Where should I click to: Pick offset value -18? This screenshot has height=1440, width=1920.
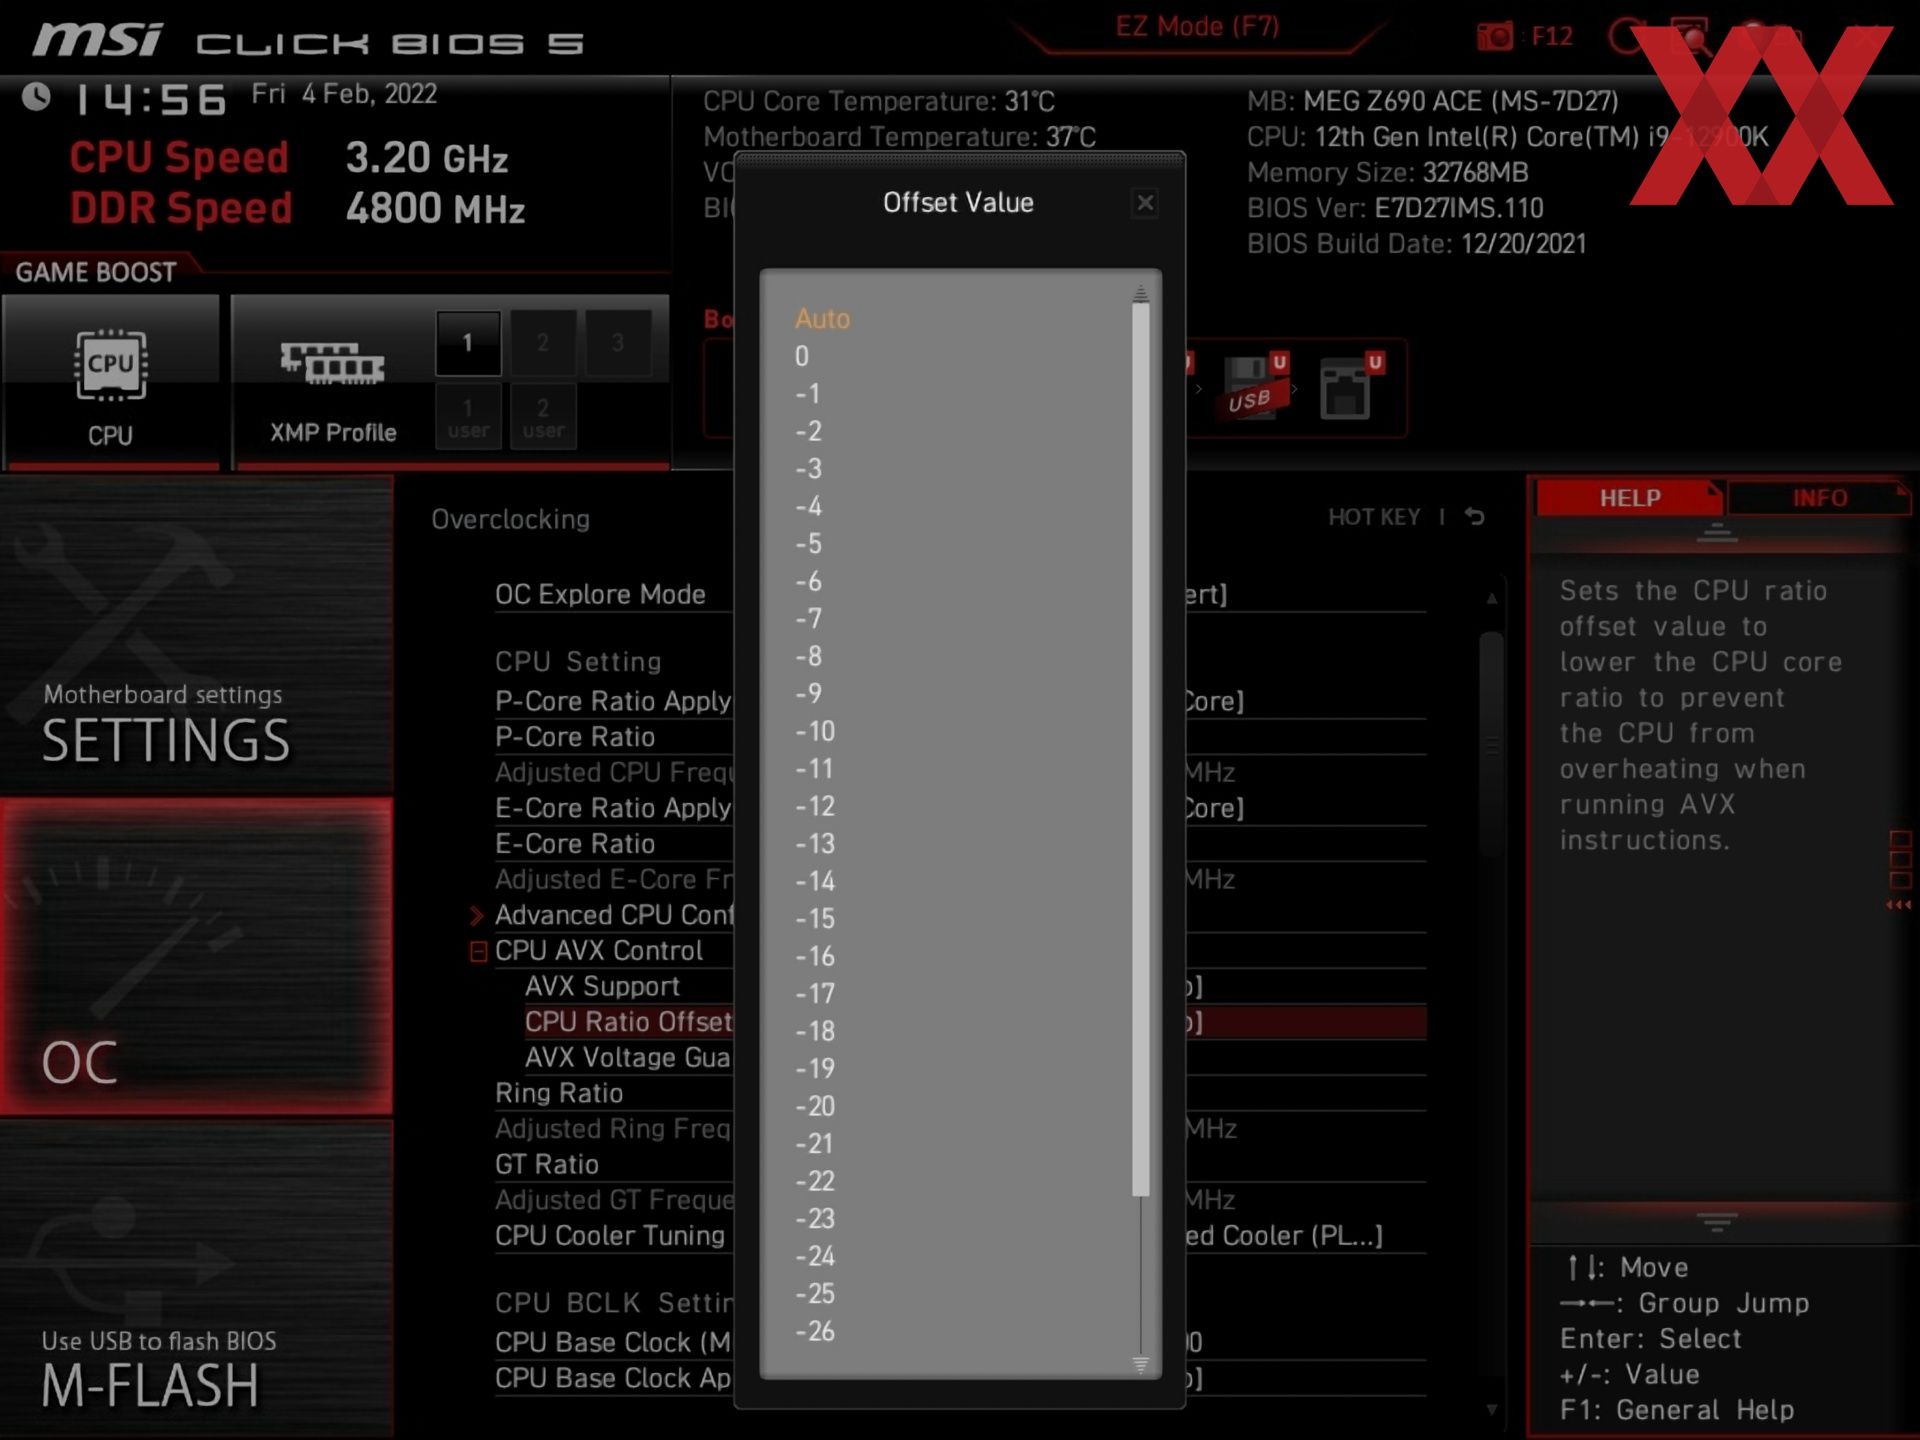tap(815, 1031)
